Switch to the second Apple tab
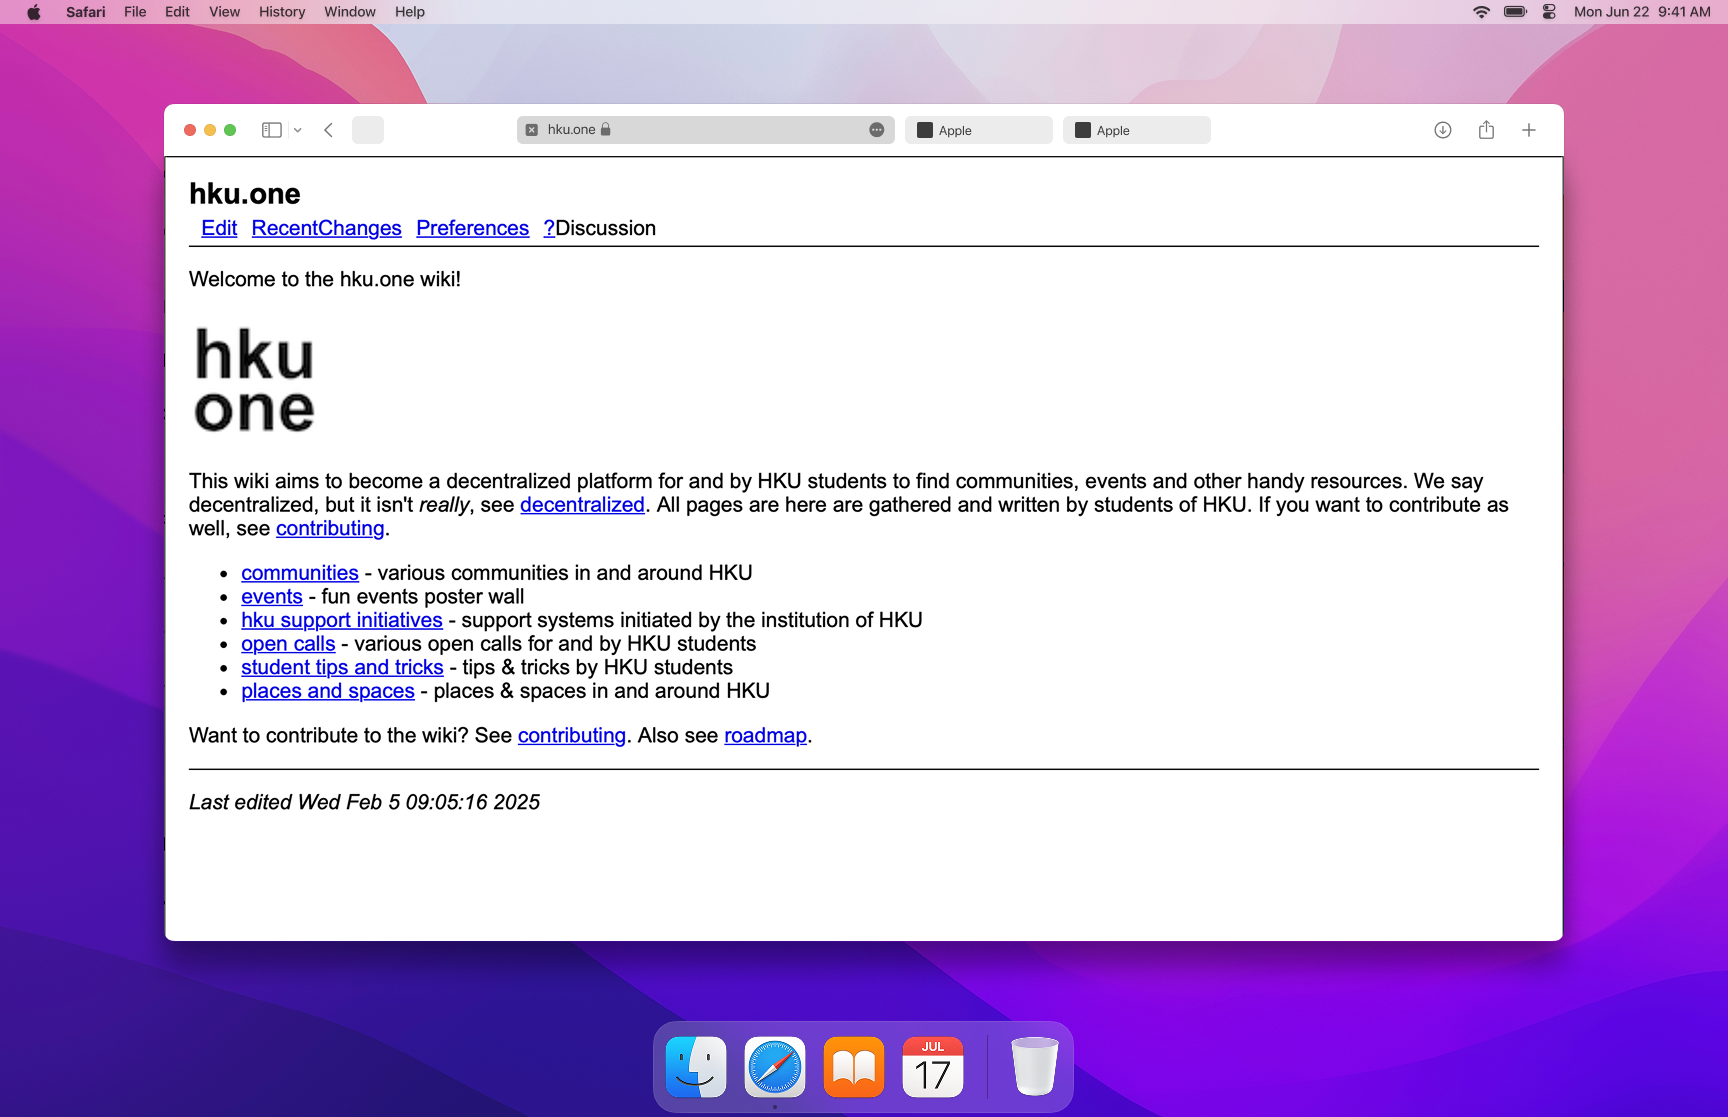This screenshot has height=1117, width=1728. click(1137, 130)
